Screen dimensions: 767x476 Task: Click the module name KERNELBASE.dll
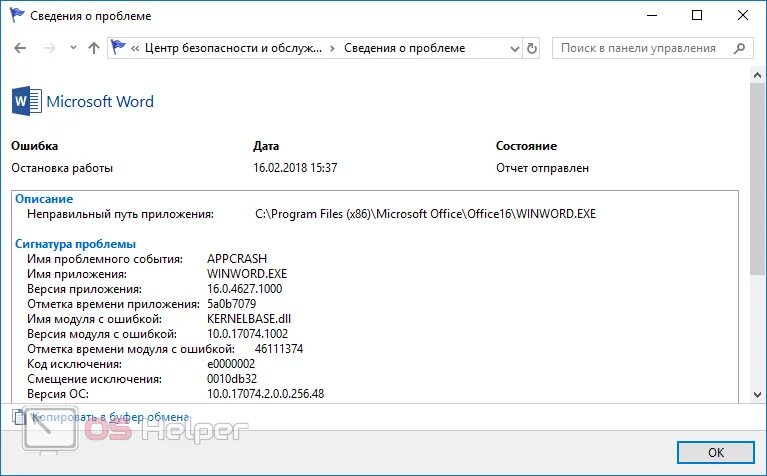249,319
